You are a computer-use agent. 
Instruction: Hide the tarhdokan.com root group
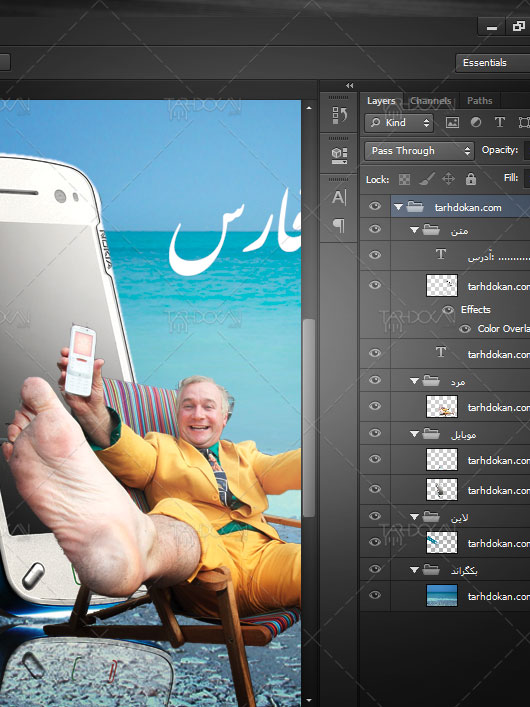click(x=374, y=207)
